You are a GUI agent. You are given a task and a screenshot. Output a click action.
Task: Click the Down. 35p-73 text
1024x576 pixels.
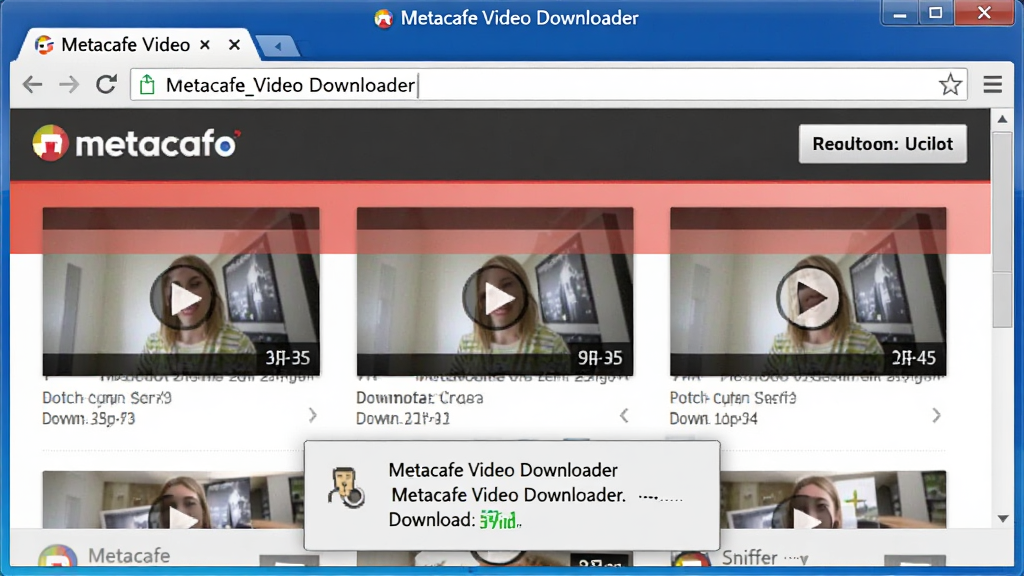[x=89, y=419]
